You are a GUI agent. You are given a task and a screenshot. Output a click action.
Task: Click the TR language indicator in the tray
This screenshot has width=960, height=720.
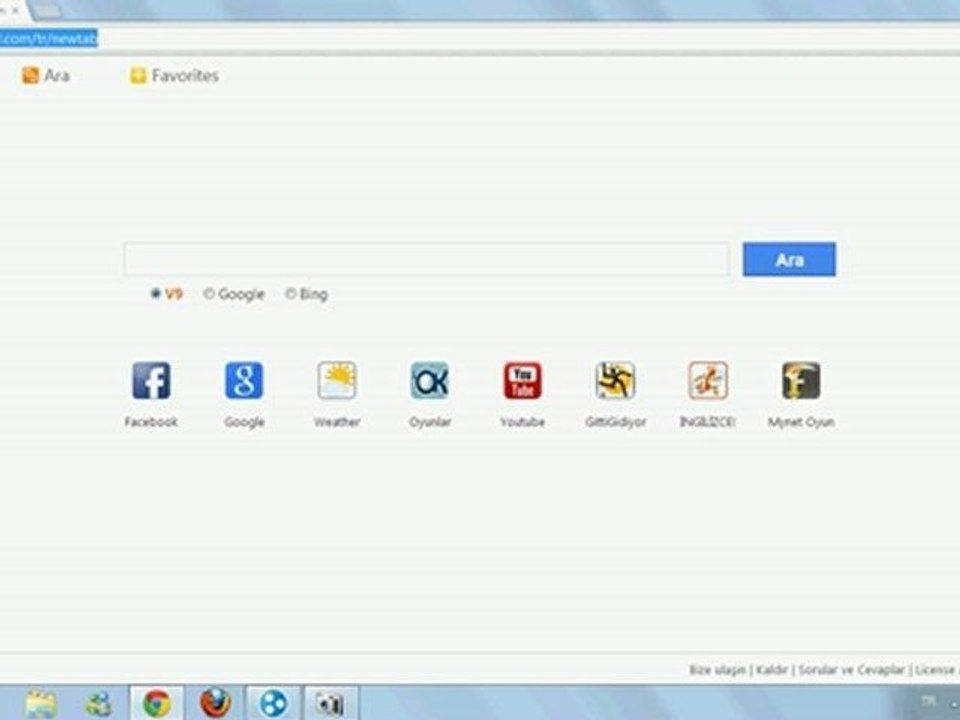(x=929, y=701)
